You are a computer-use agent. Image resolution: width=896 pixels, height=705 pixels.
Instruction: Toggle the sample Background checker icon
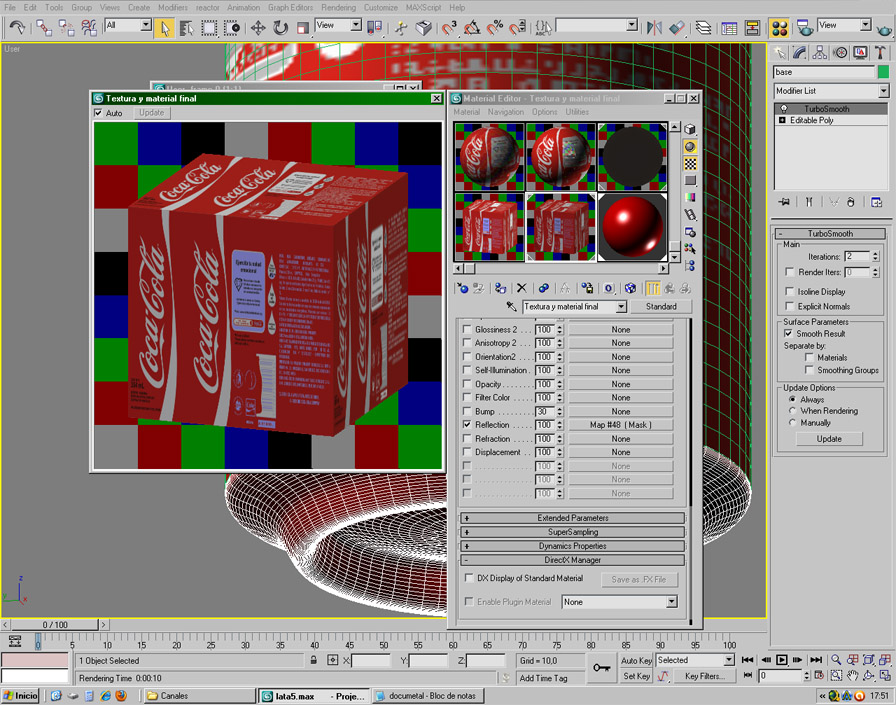pyautogui.click(x=690, y=164)
